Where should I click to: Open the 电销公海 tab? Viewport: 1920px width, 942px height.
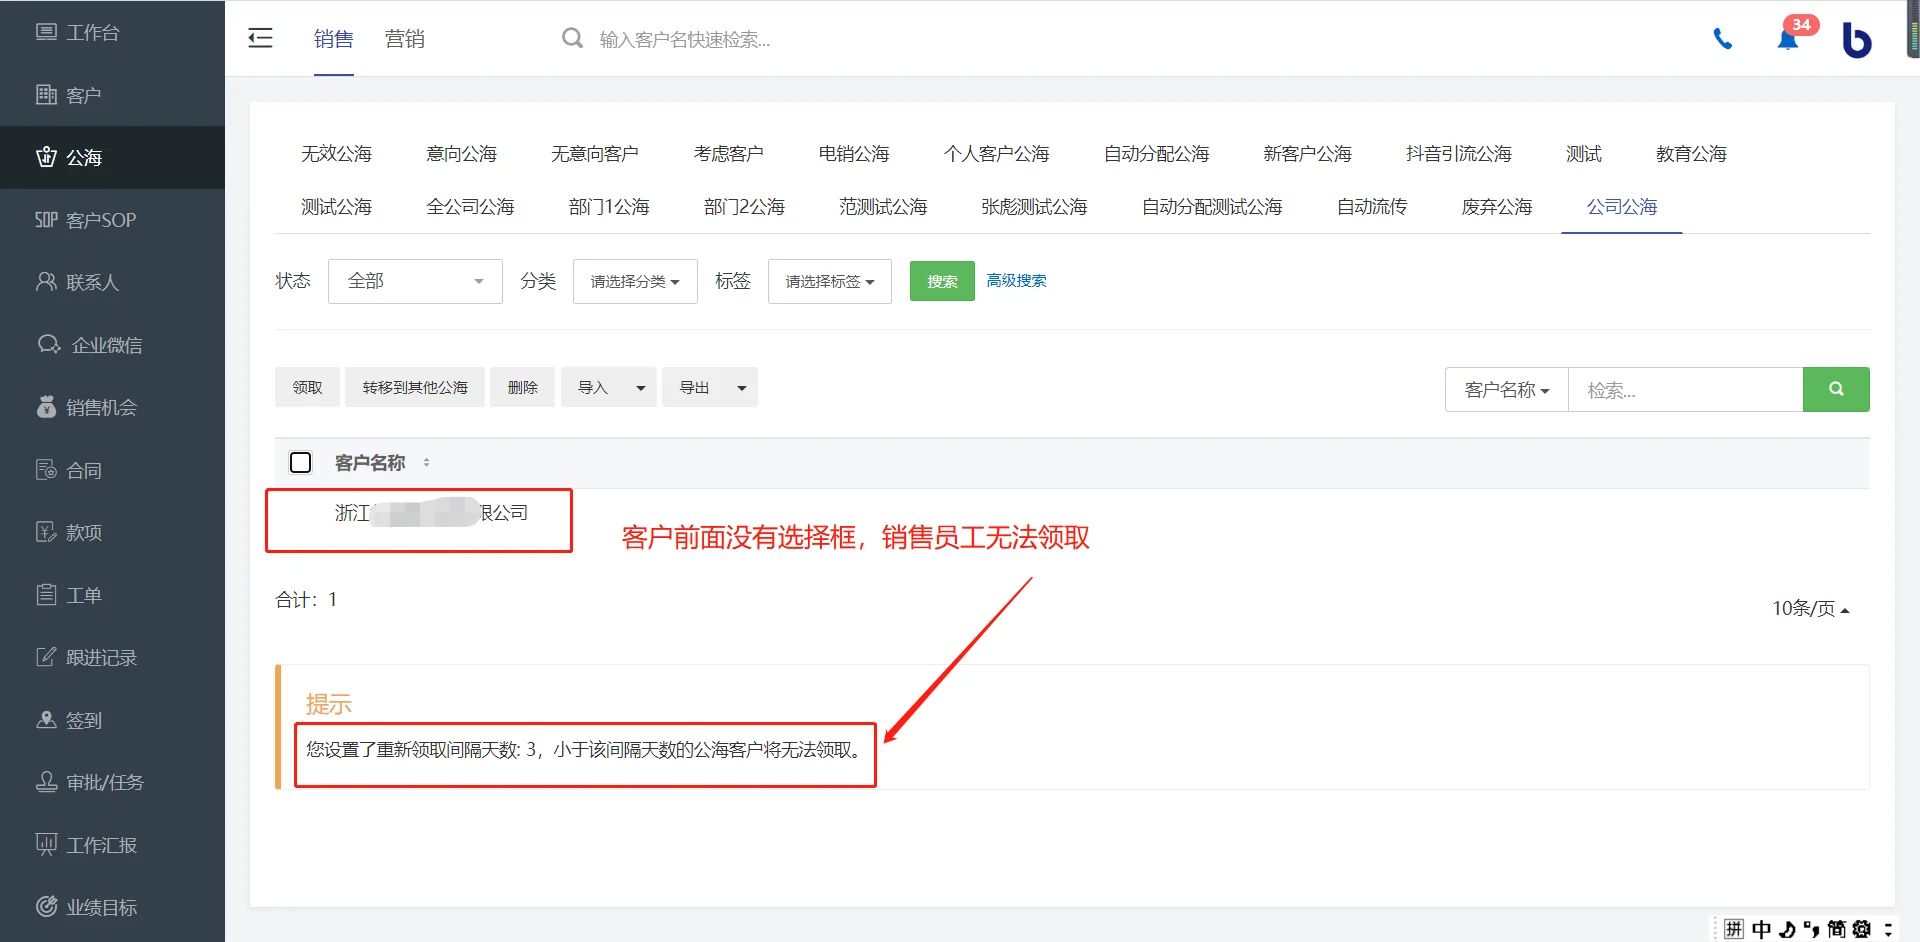pos(854,154)
